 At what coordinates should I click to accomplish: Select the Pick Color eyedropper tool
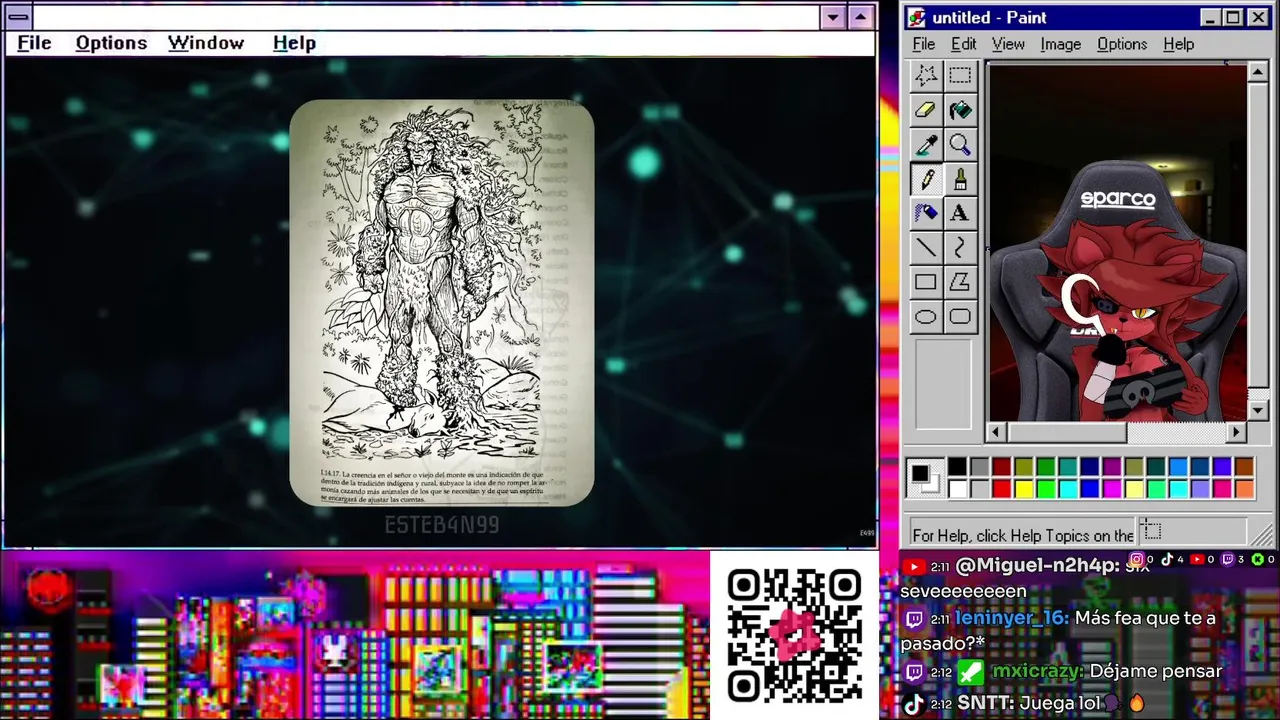[x=926, y=145]
